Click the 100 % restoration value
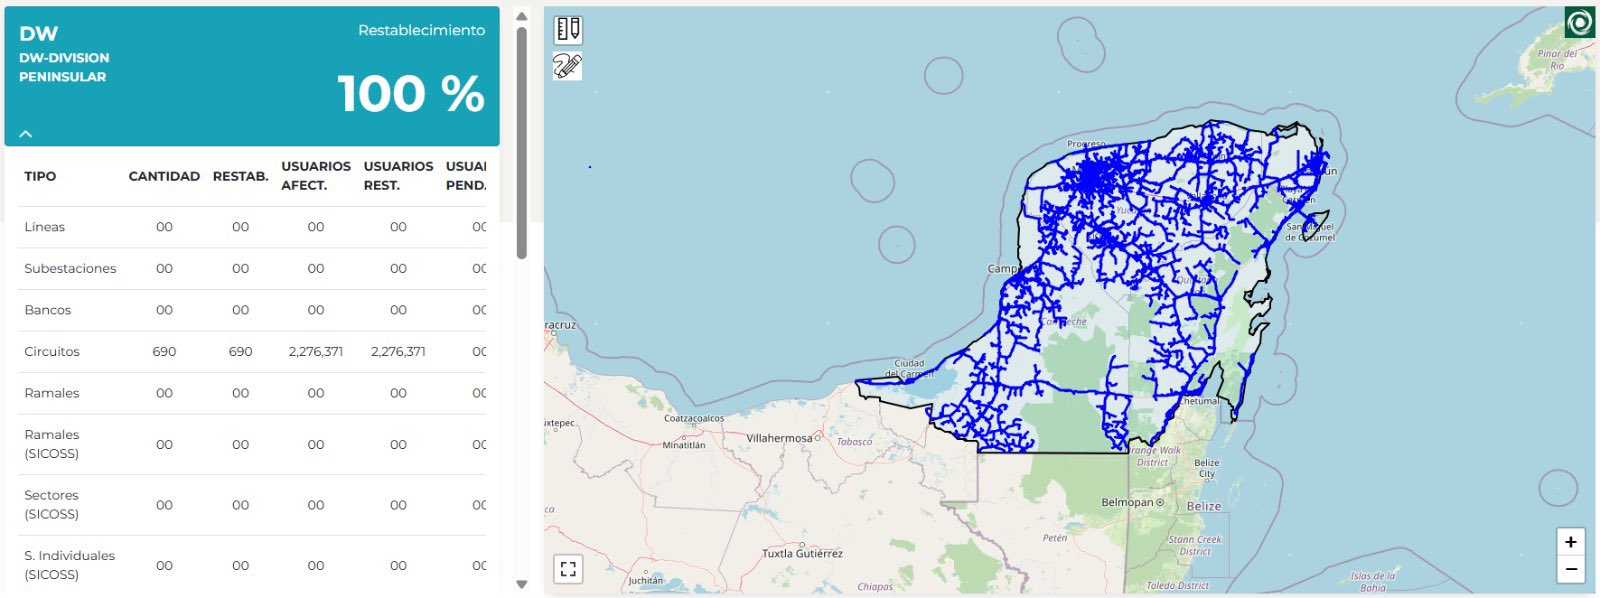 pyautogui.click(x=411, y=94)
